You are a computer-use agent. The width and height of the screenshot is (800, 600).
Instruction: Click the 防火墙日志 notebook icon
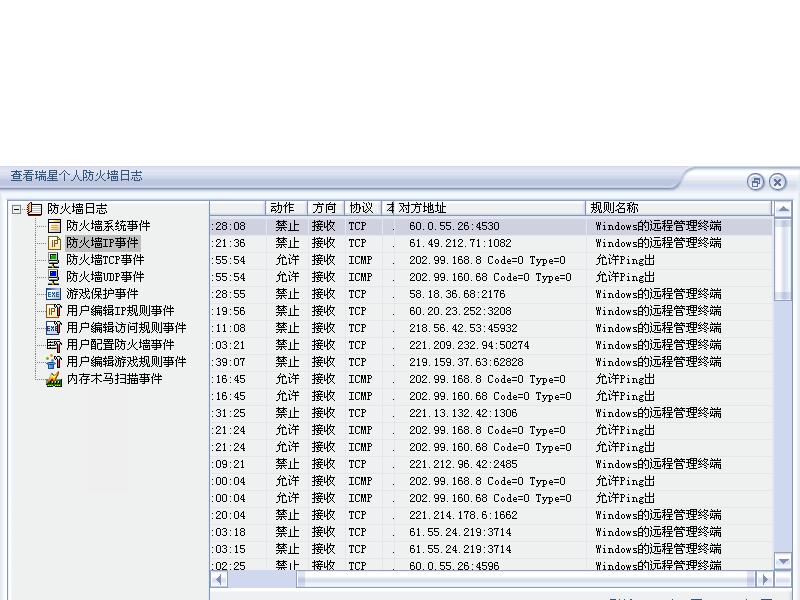tap(34, 209)
